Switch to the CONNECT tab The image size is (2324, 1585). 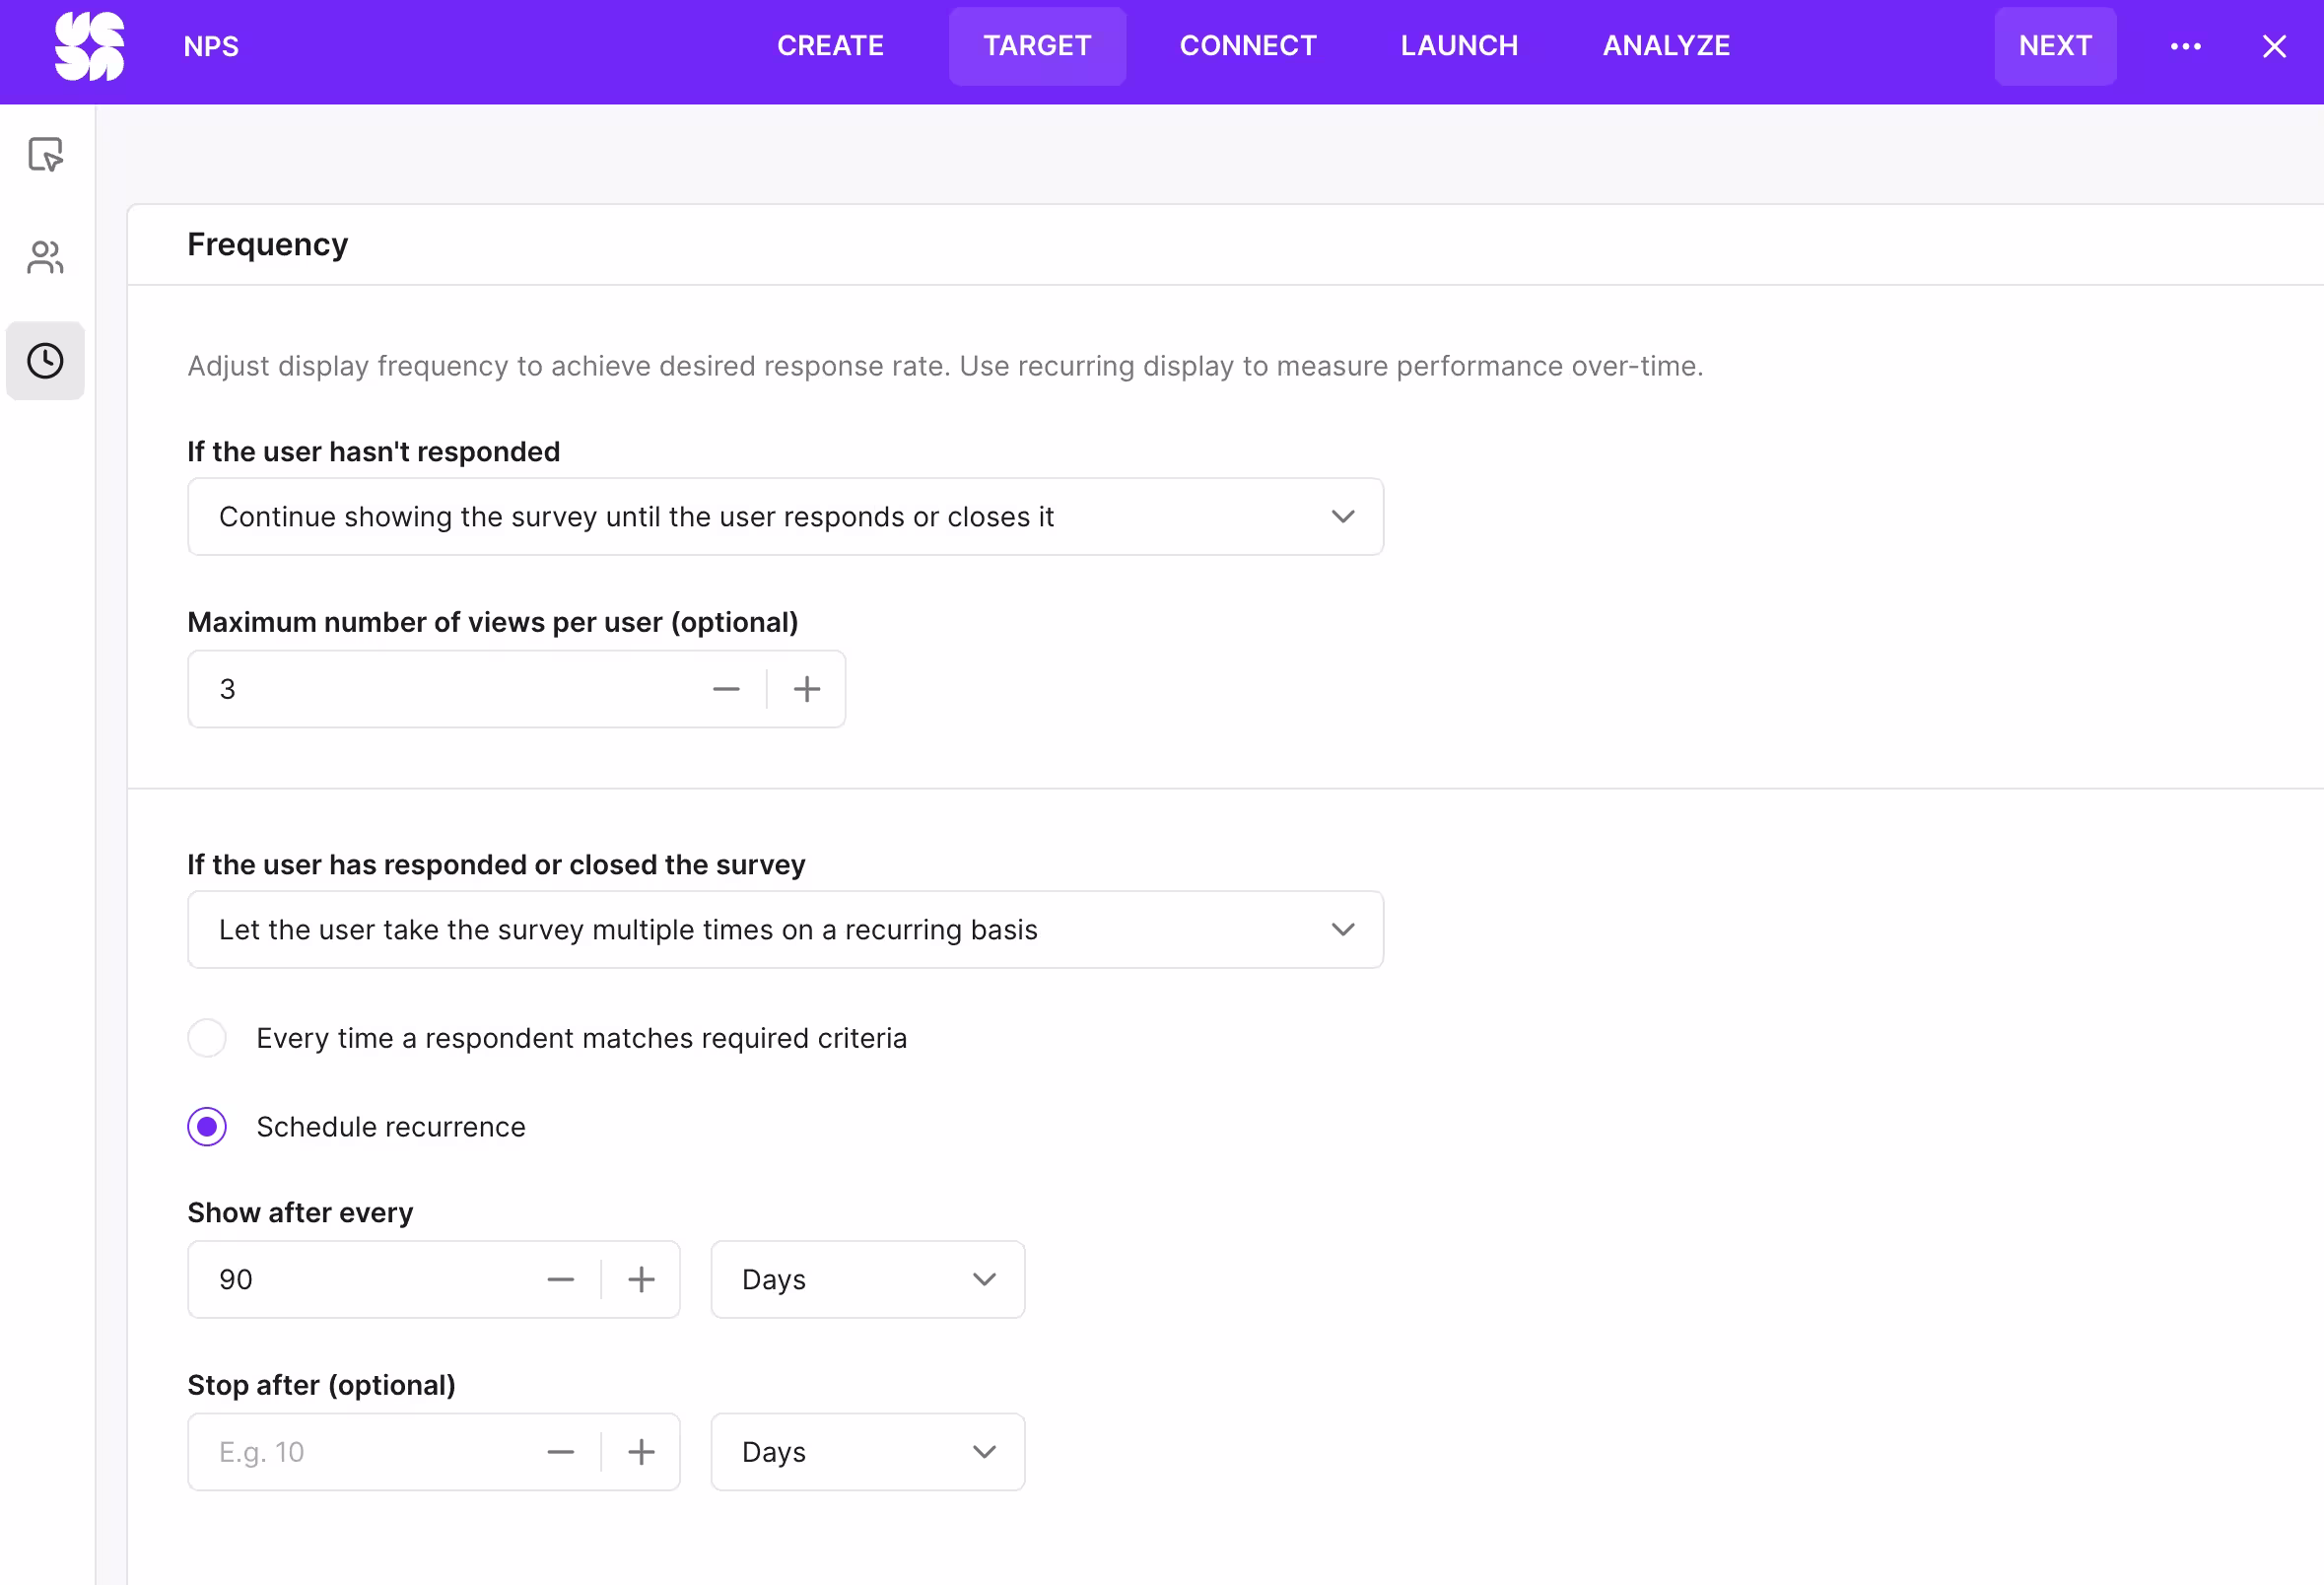1247,46
